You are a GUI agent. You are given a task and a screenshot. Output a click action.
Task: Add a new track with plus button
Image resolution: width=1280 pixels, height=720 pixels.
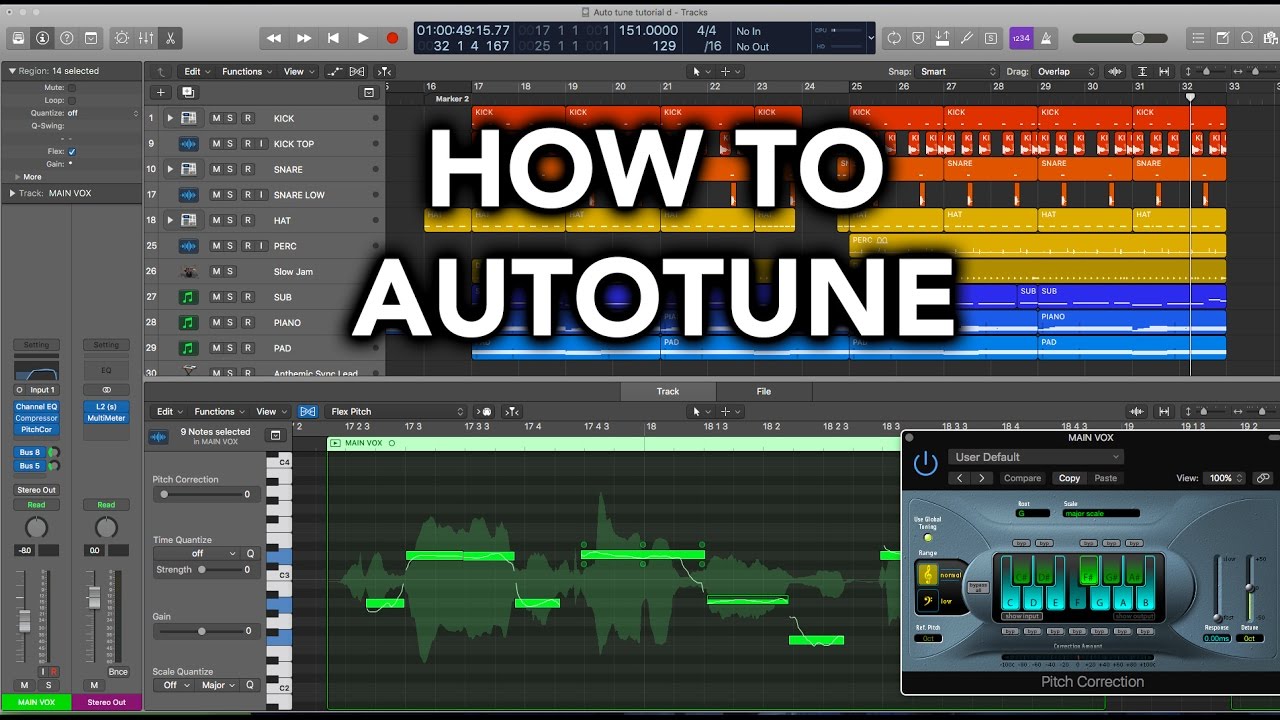[x=162, y=92]
